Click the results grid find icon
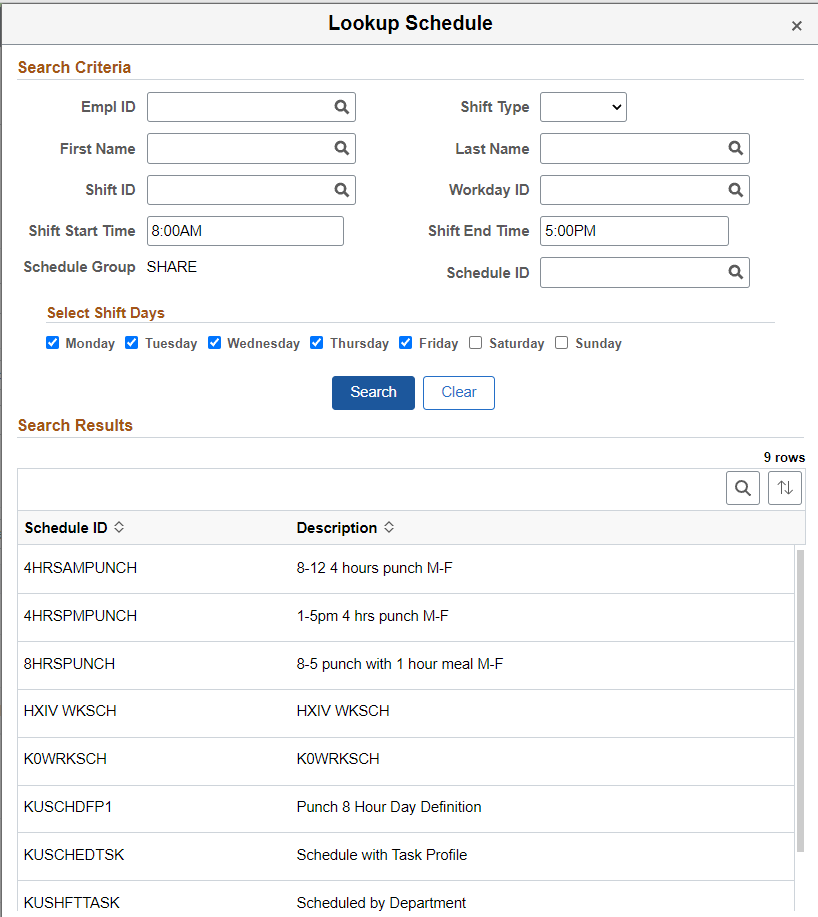 [x=743, y=488]
